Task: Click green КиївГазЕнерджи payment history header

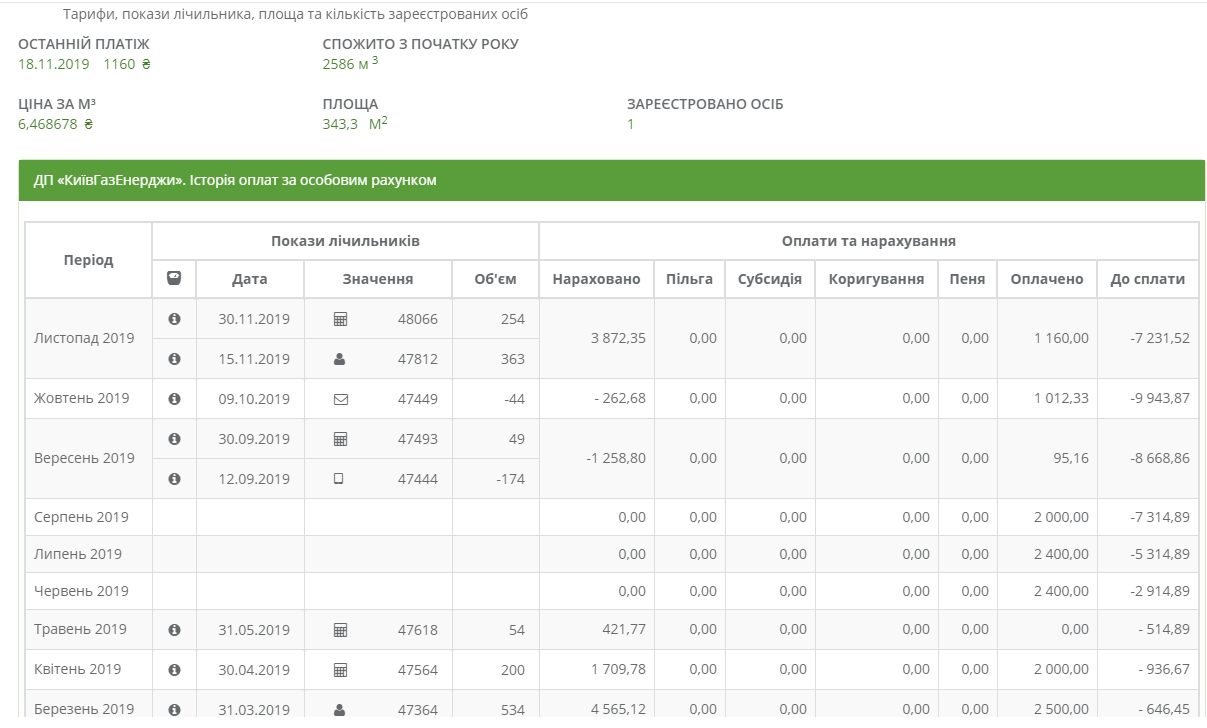Action: point(611,181)
